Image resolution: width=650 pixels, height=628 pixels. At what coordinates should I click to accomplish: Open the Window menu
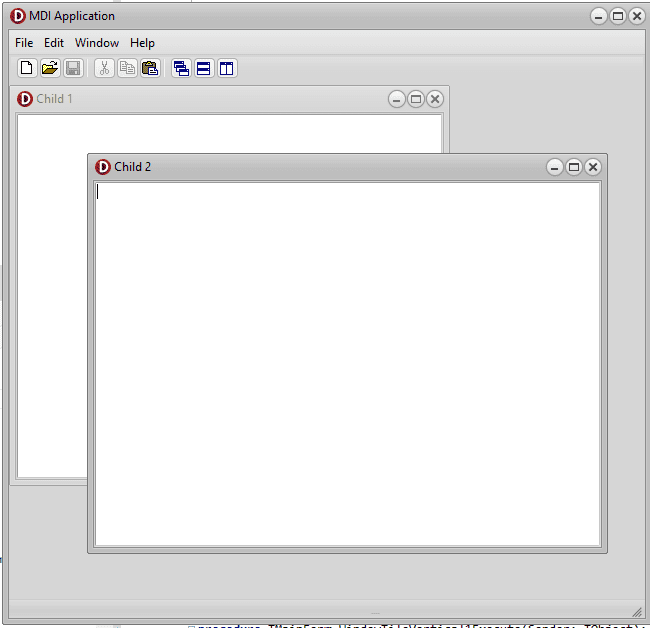97,43
